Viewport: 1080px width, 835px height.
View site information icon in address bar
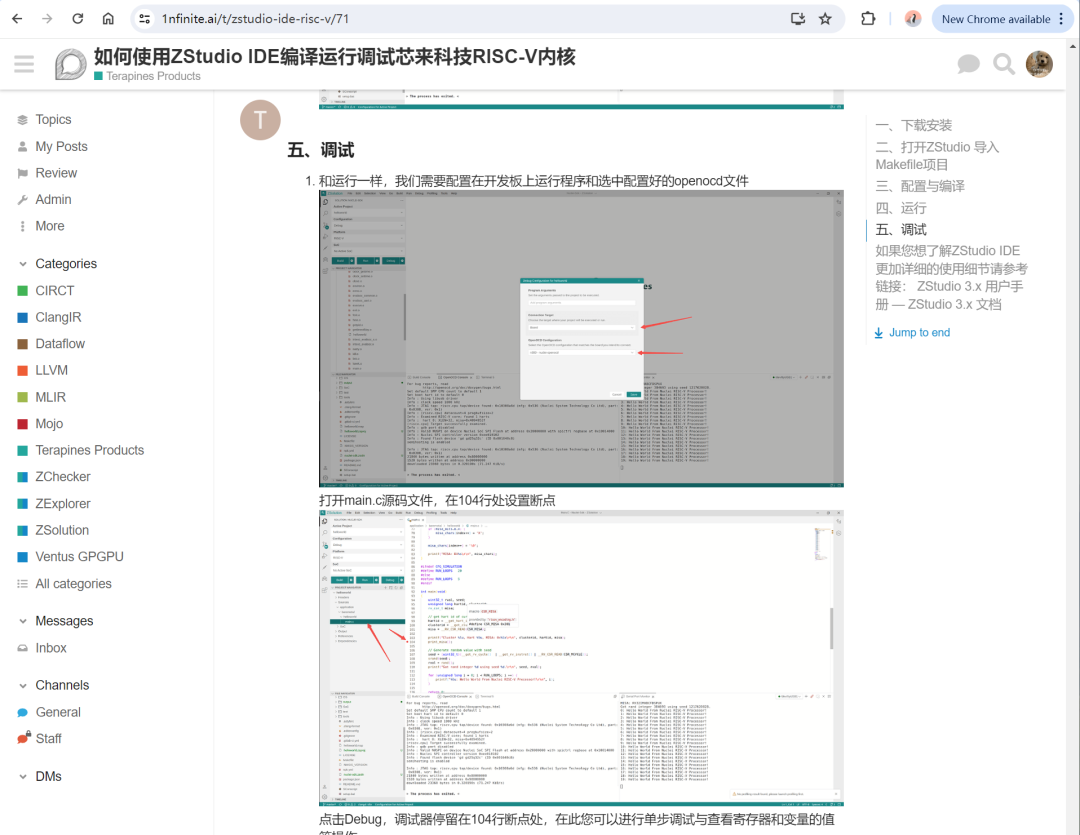point(145,19)
